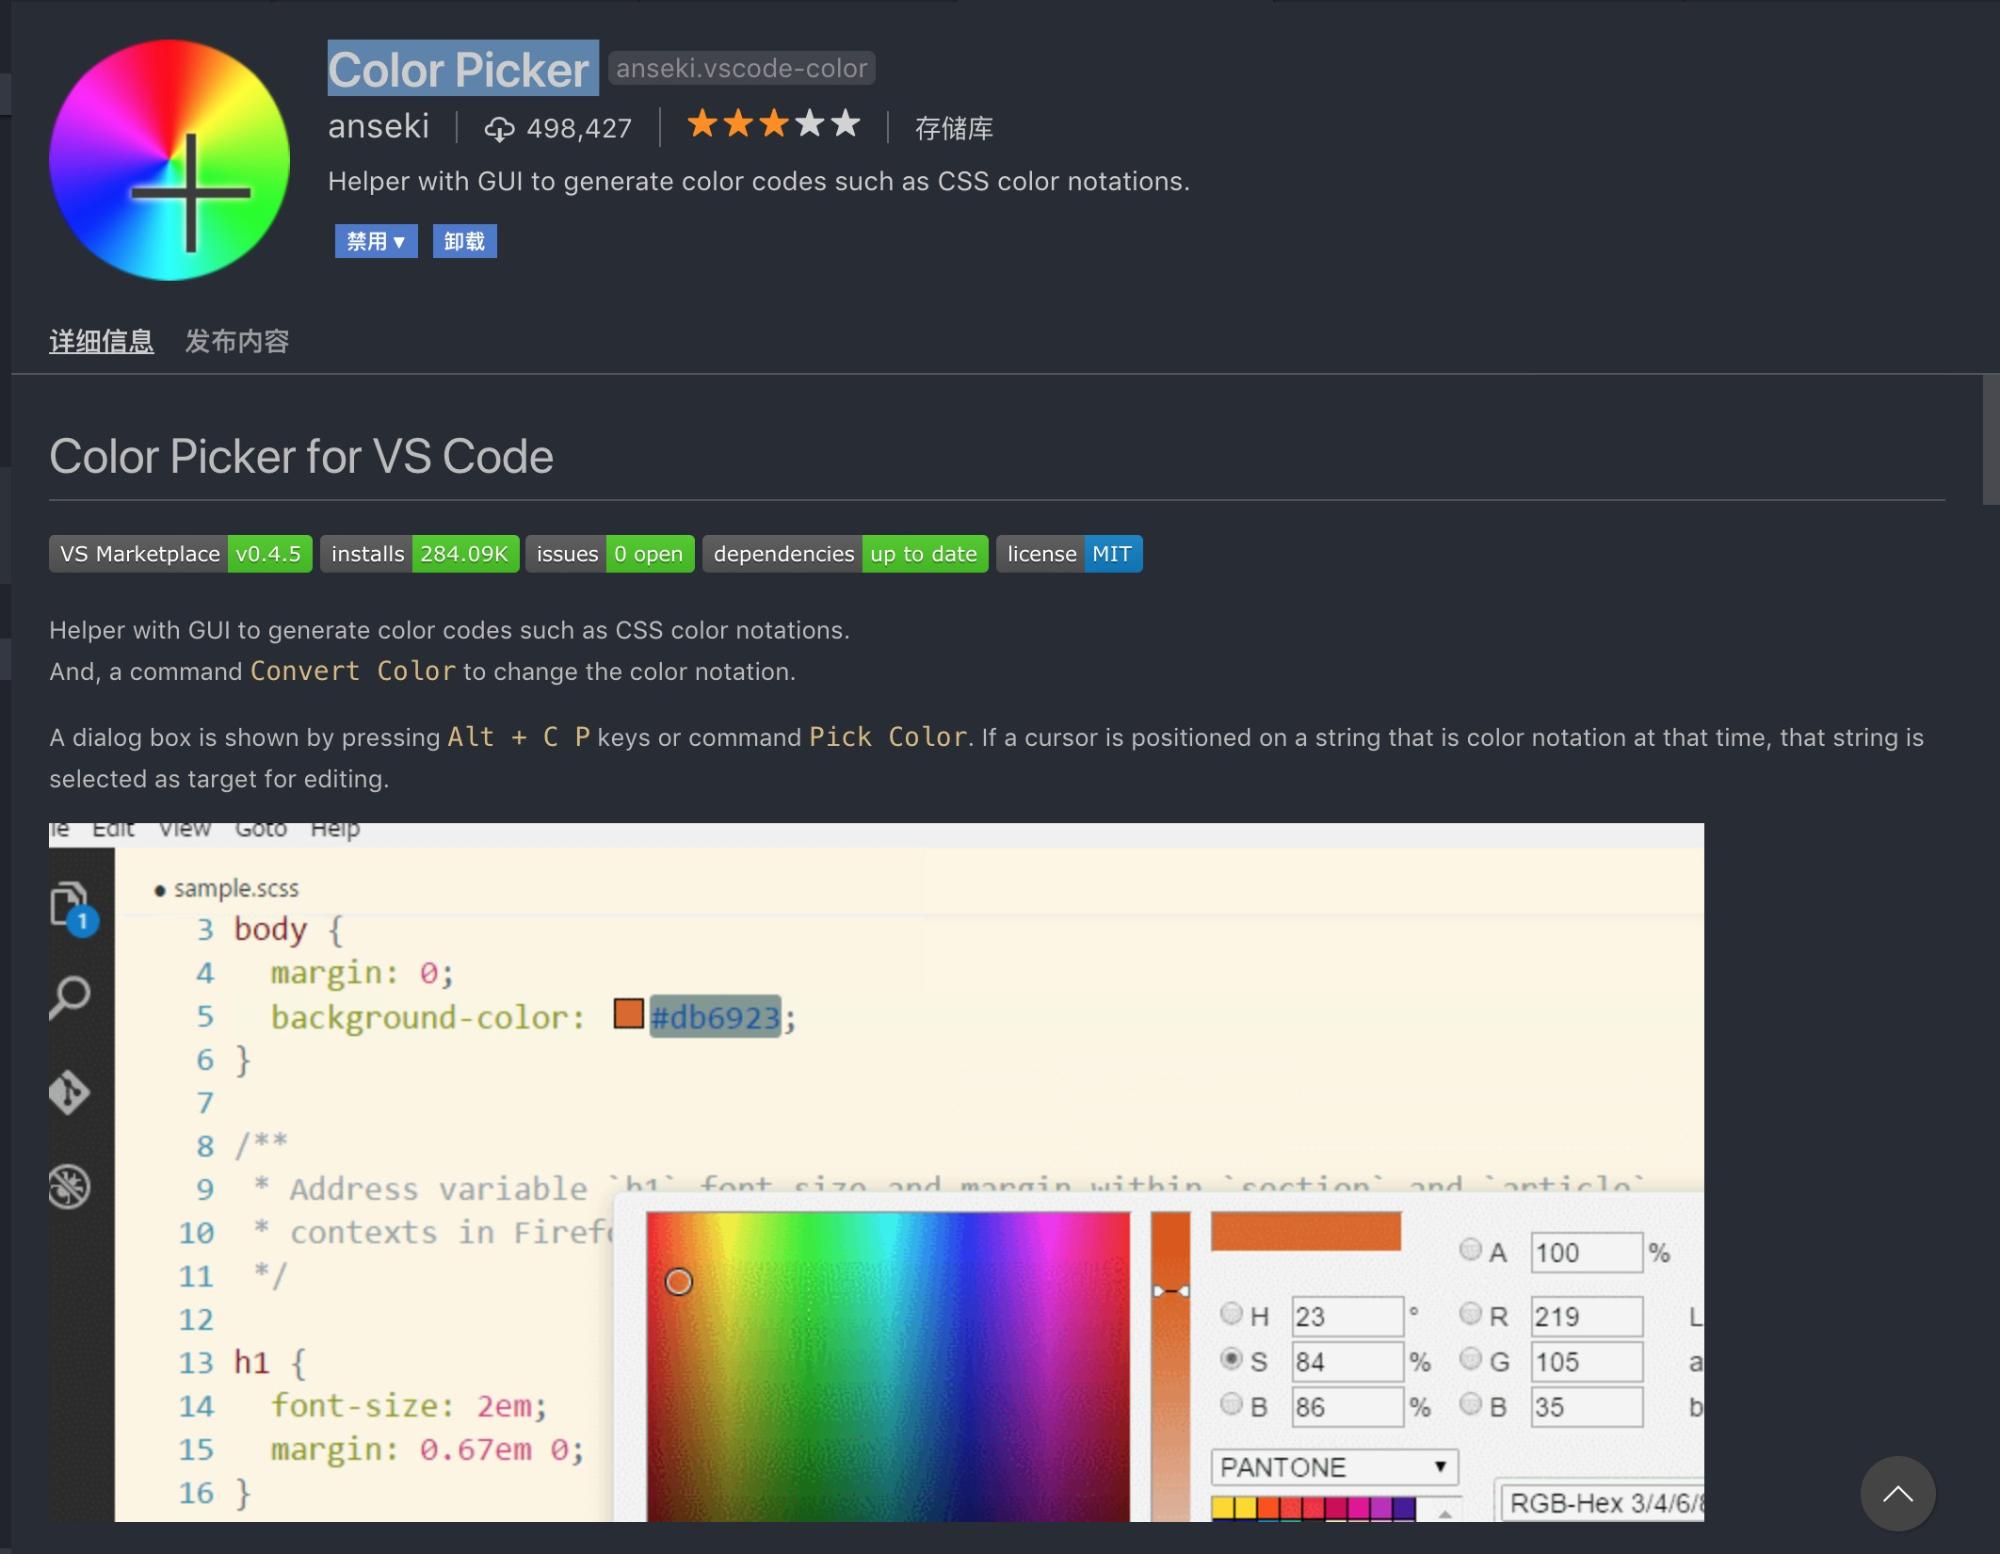Select the HSB B brightness radio button
The image size is (2000, 1554).
pyautogui.click(x=1231, y=1404)
